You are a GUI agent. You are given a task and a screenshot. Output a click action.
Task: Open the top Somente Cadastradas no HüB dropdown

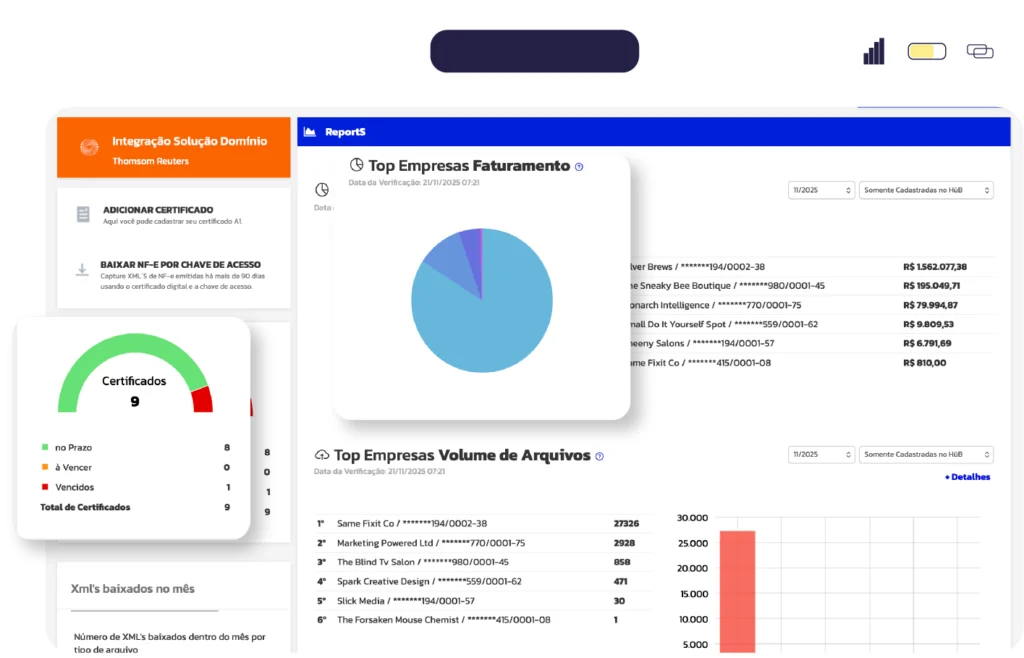click(926, 190)
